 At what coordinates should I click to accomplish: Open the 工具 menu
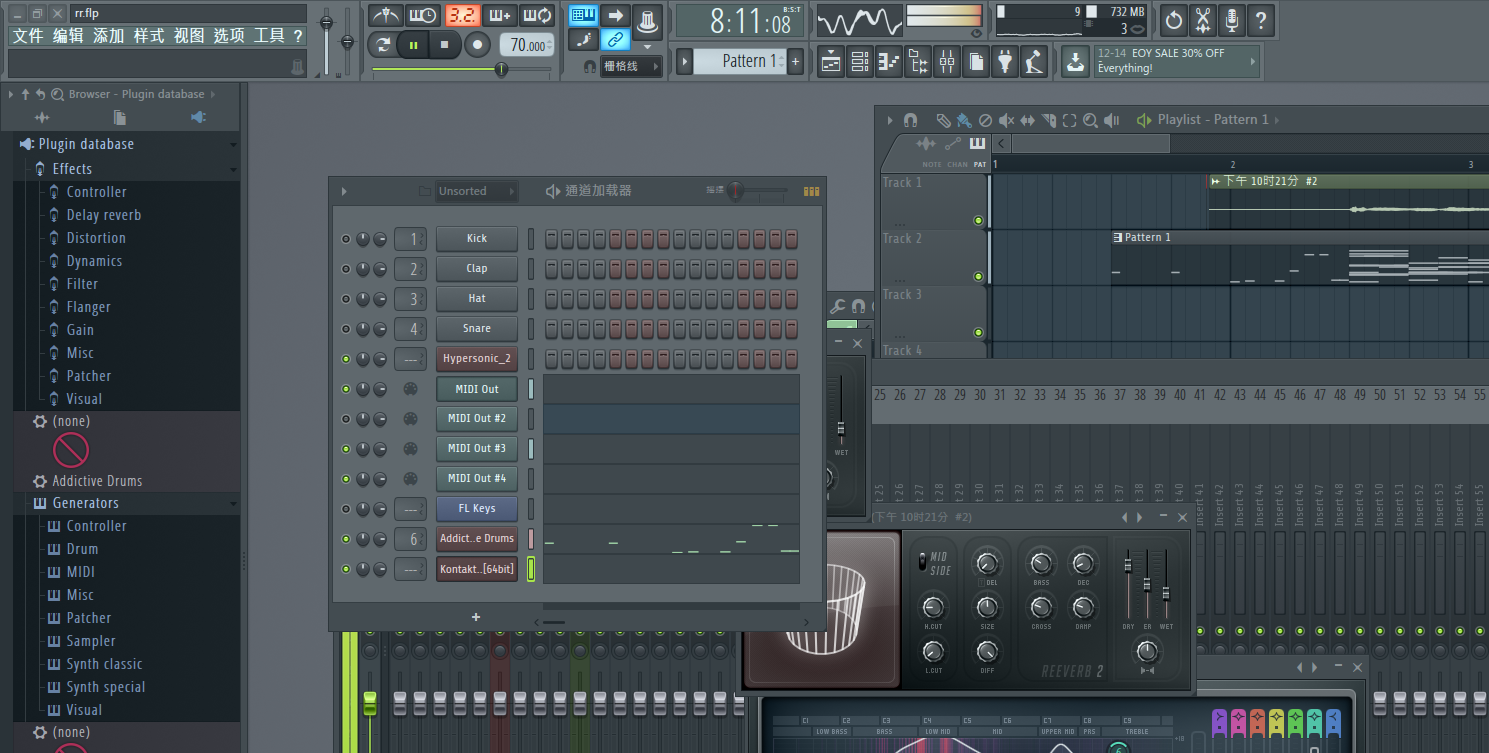[268, 36]
